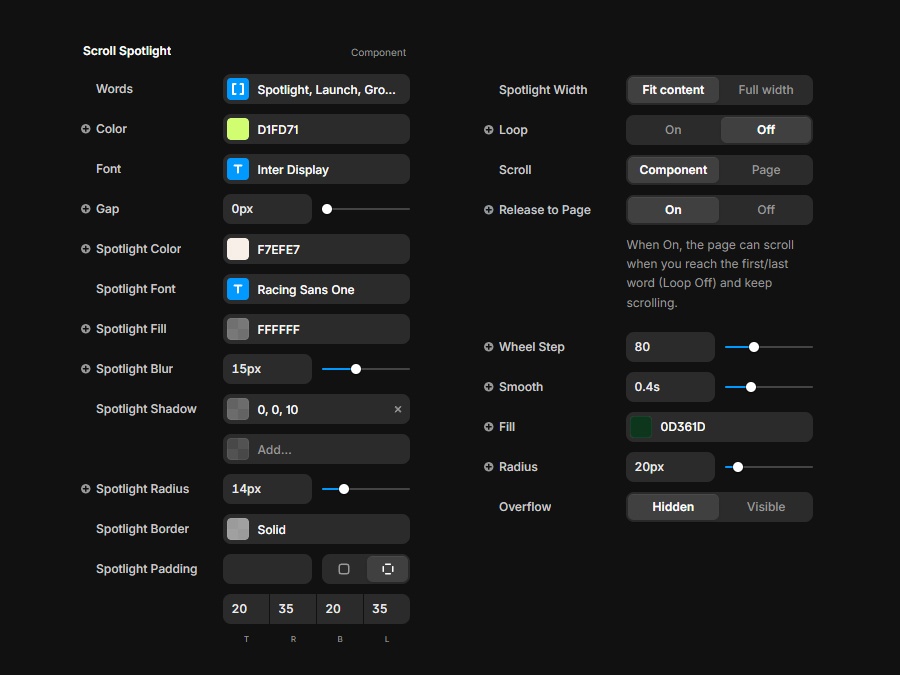Screen dimensions: 900x675
Task: Click the plus icon beside Wheel Step
Action: tap(489, 347)
